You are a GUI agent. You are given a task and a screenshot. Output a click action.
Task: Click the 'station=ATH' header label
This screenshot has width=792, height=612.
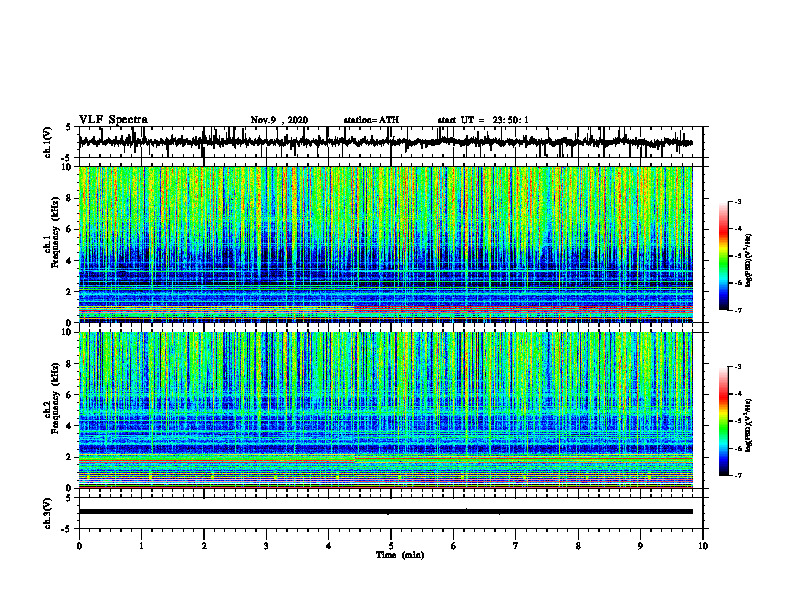tap(371, 120)
